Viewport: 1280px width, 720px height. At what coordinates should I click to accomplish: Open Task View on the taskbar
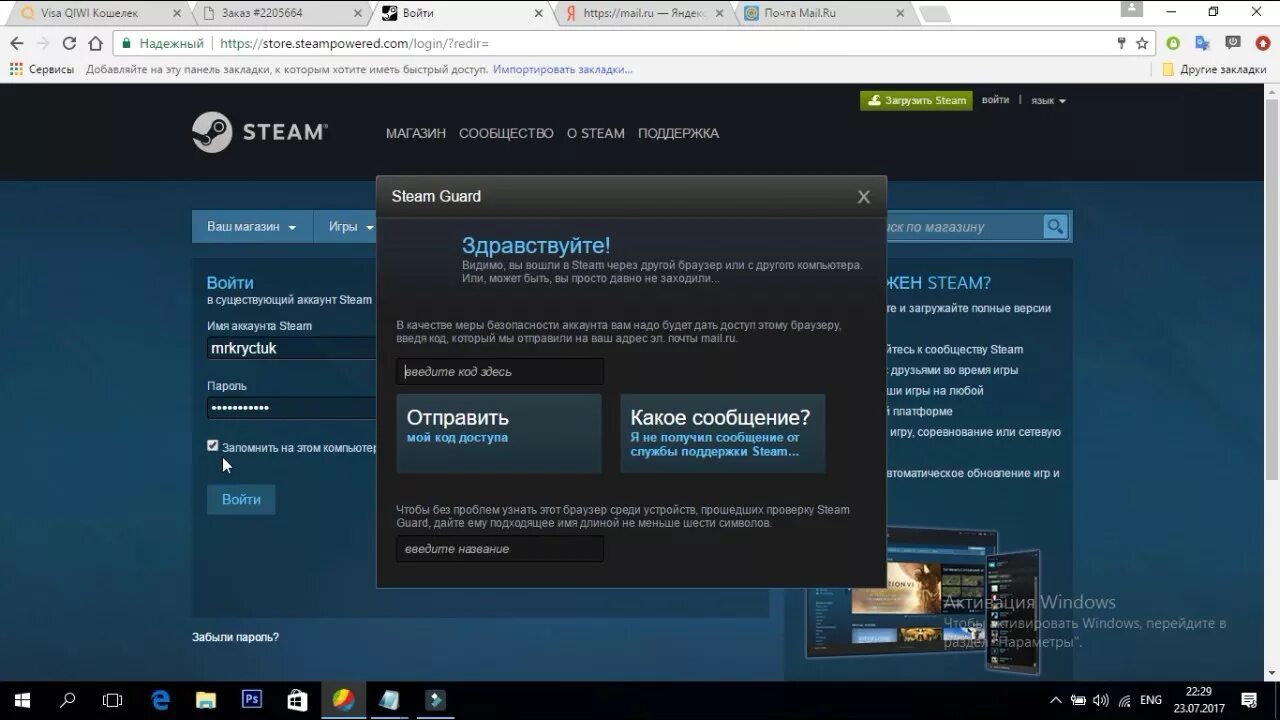(x=113, y=700)
